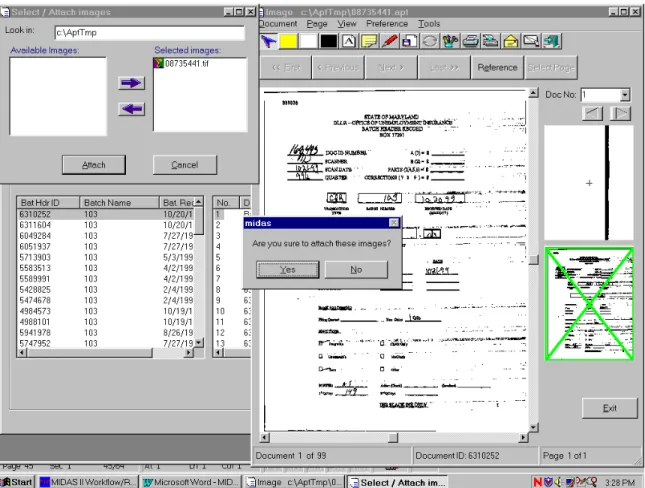This screenshot has height=488, width=645.
Task: Pick the white color swatch
Action: (x=309, y=41)
